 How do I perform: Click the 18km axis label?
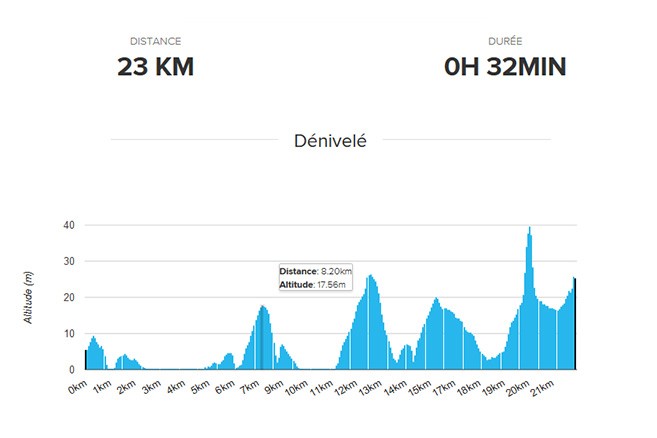pyautogui.click(x=469, y=388)
